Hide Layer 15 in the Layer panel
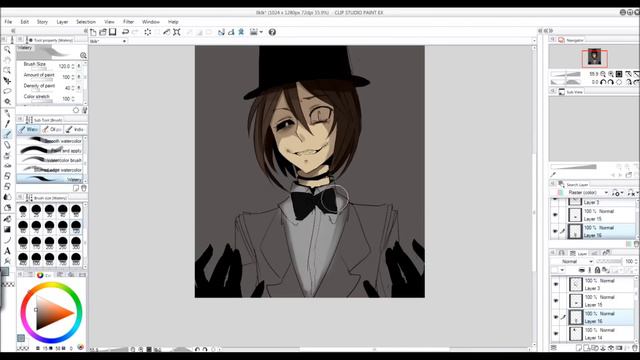This screenshot has width=640, height=360. [556, 300]
